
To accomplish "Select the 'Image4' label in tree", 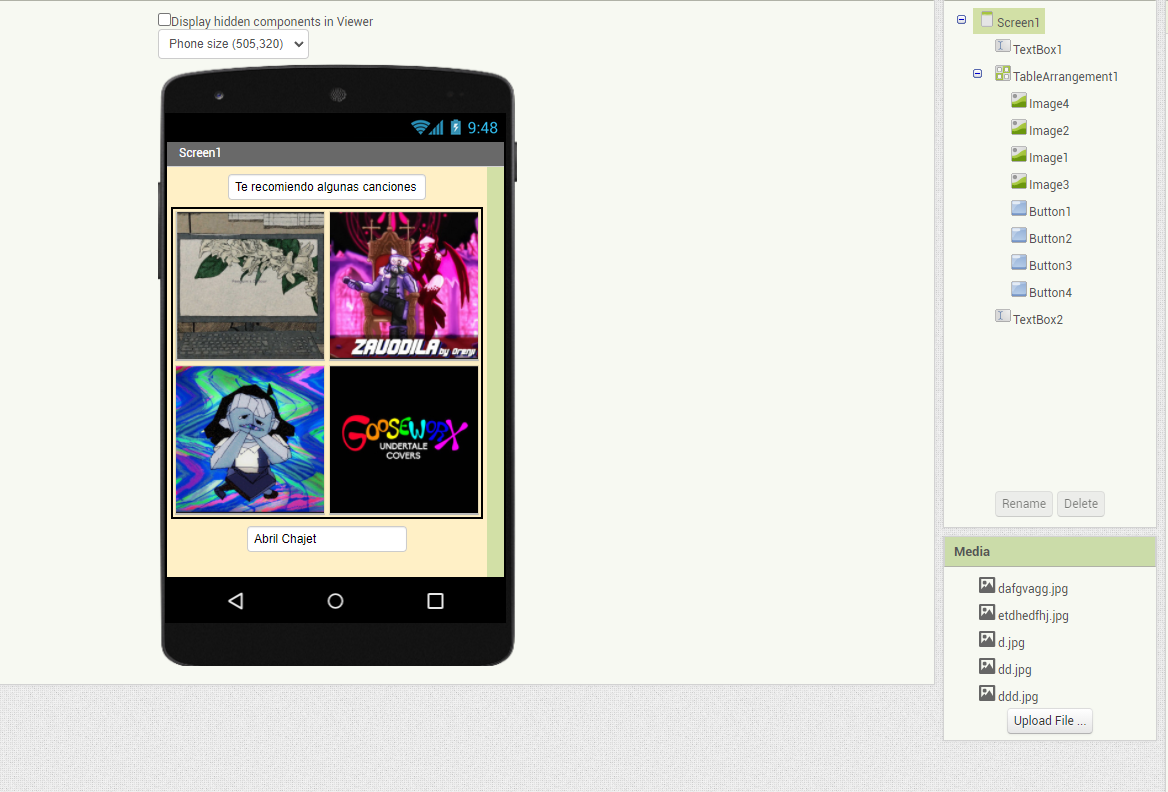I will (x=1049, y=104).
